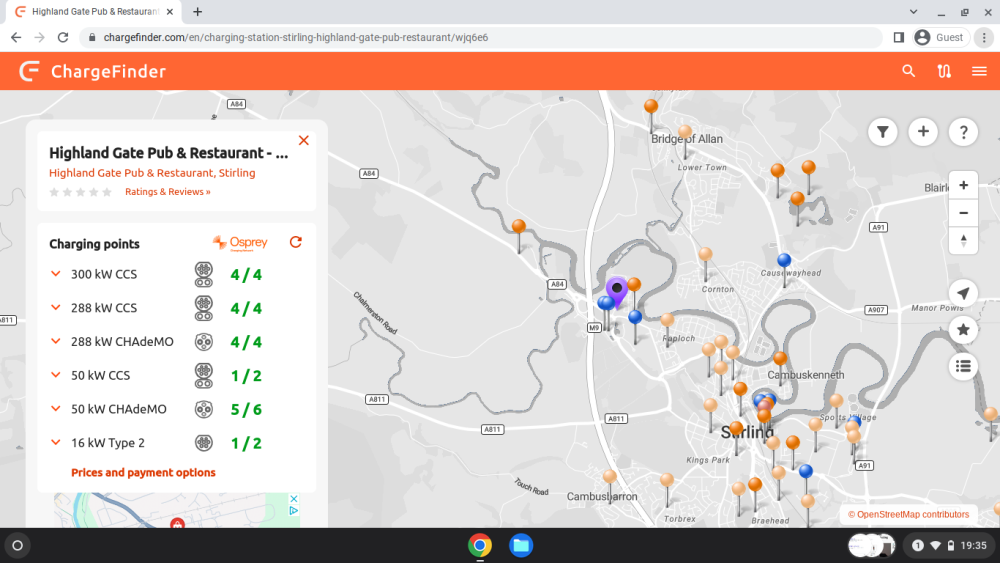Close the advertisement with X icon
Screen dimensions: 1000x563
[x=293, y=499]
